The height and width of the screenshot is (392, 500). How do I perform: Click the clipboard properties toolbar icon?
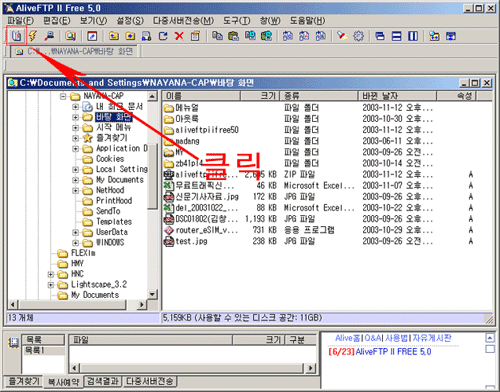point(195,36)
